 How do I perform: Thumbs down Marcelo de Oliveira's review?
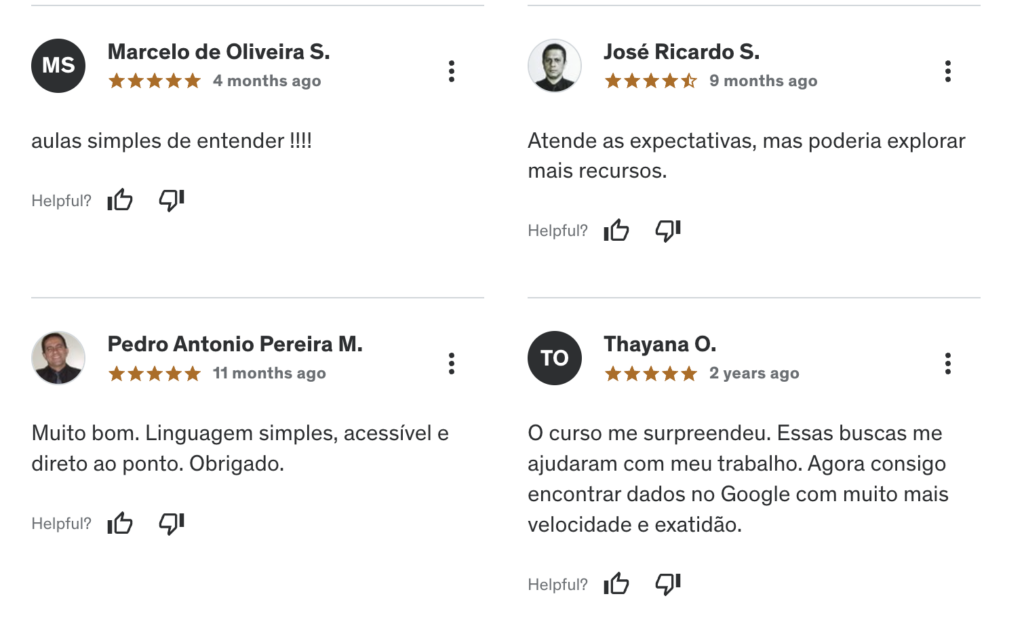(x=172, y=200)
